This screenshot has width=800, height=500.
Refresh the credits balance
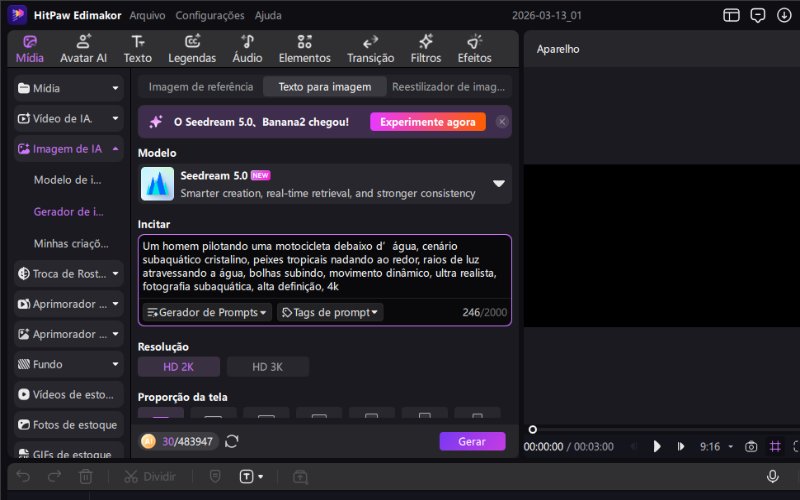click(x=232, y=441)
